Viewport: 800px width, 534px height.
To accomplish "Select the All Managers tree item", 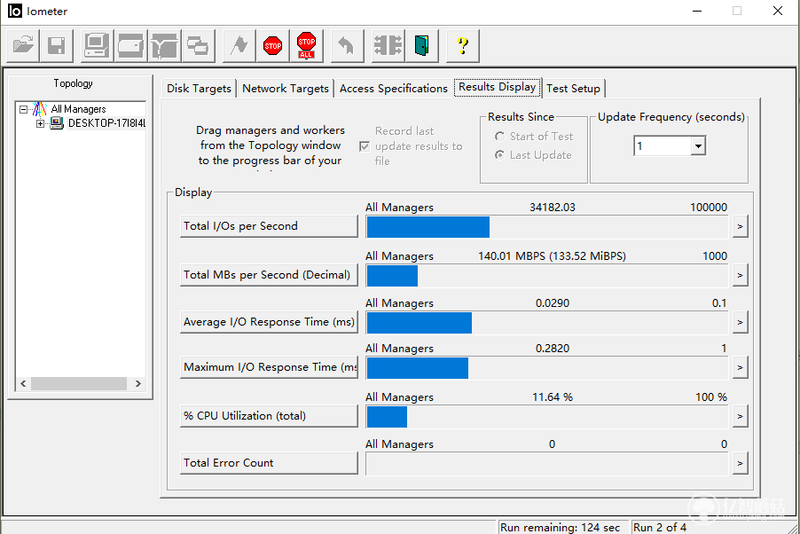I will click(x=78, y=109).
